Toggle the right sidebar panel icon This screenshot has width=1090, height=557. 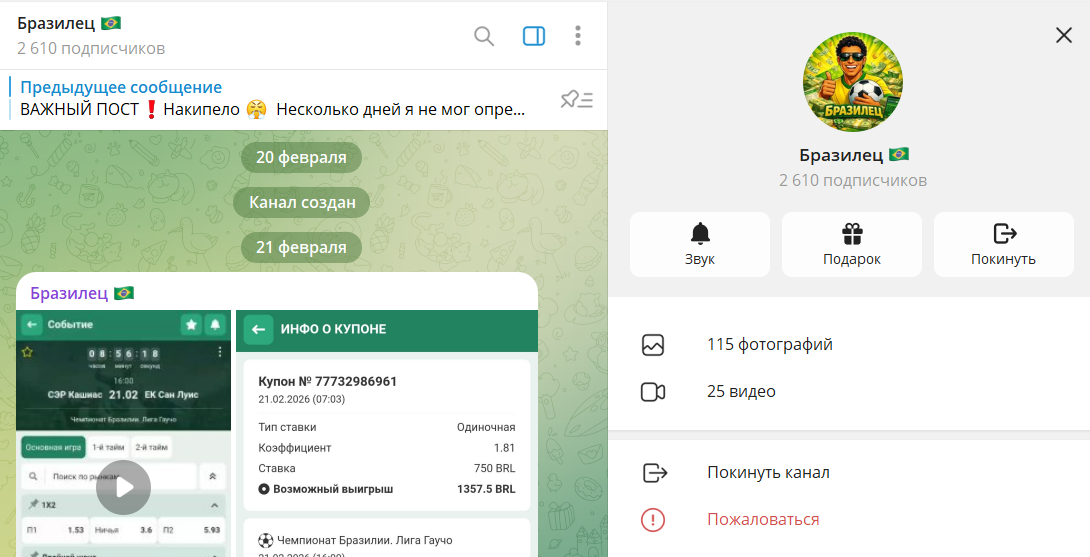[x=534, y=36]
